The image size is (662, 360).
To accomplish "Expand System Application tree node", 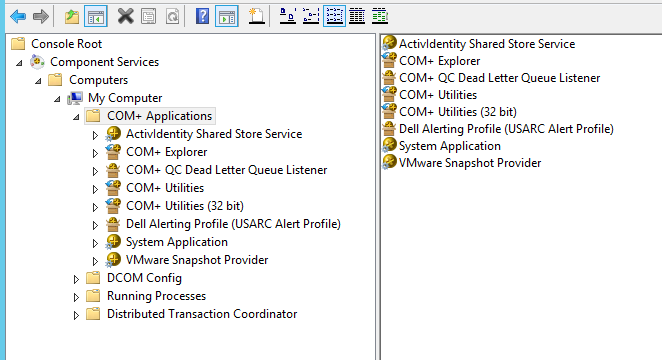I will 95,243.
